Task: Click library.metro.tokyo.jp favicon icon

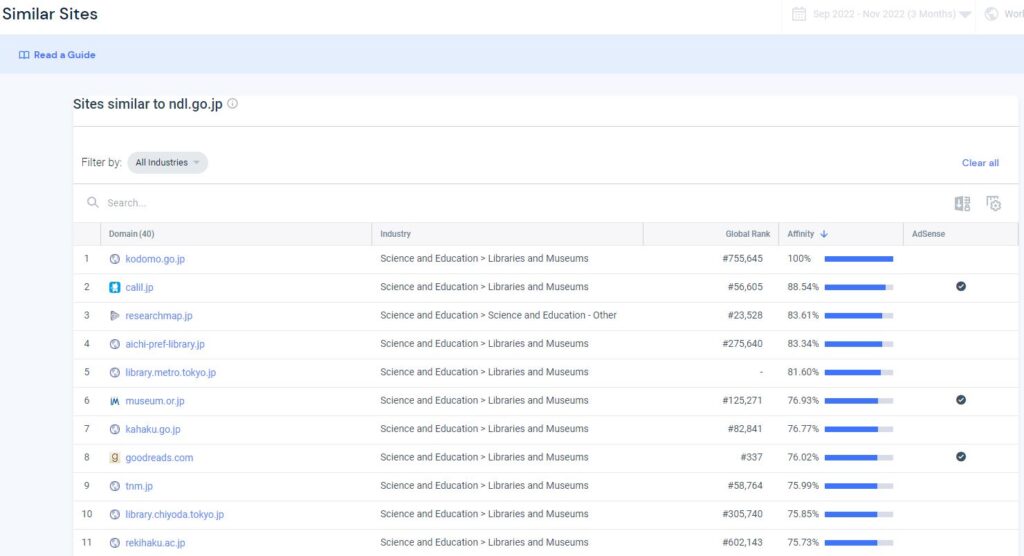Action: point(115,372)
